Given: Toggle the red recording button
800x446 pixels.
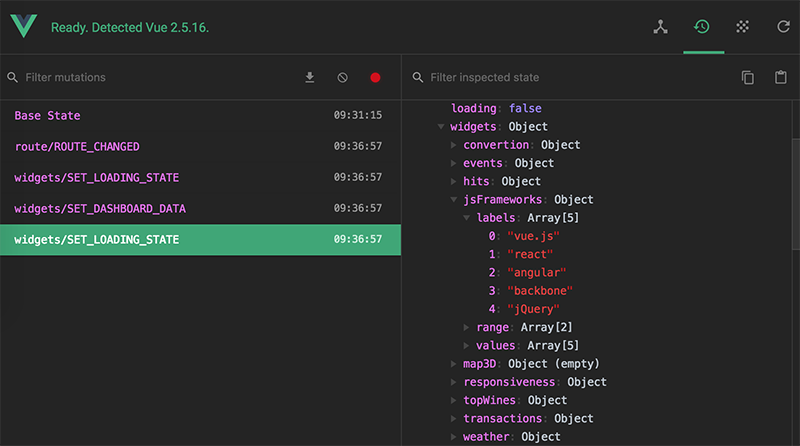Looking at the screenshot, I should pos(375,78).
